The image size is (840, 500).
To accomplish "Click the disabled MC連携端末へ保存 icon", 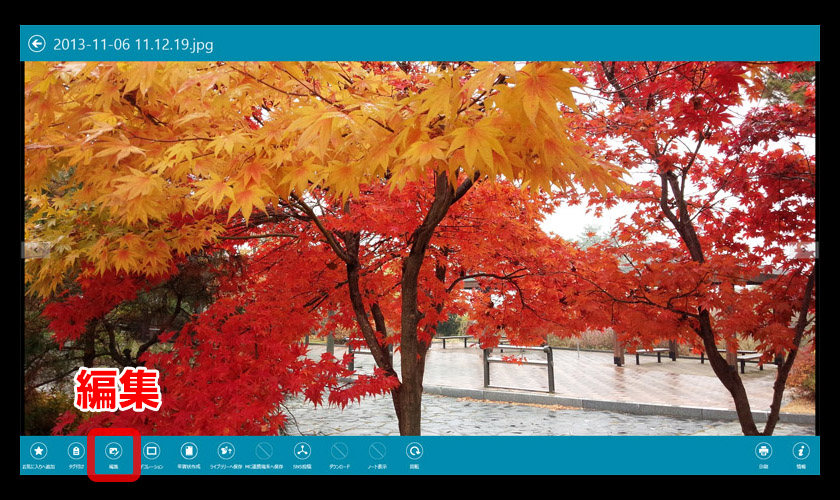I will click(x=264, y=452).
